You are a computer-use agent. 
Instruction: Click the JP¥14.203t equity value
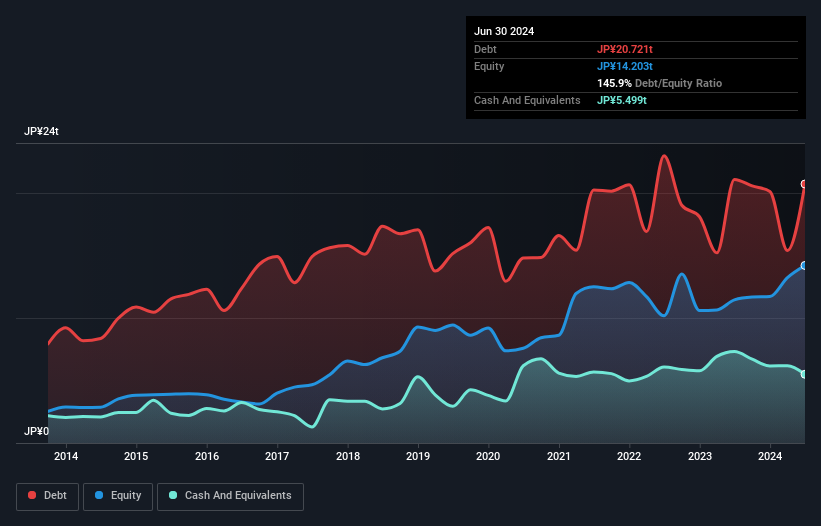pyautogui.click(x=625, y=66)
